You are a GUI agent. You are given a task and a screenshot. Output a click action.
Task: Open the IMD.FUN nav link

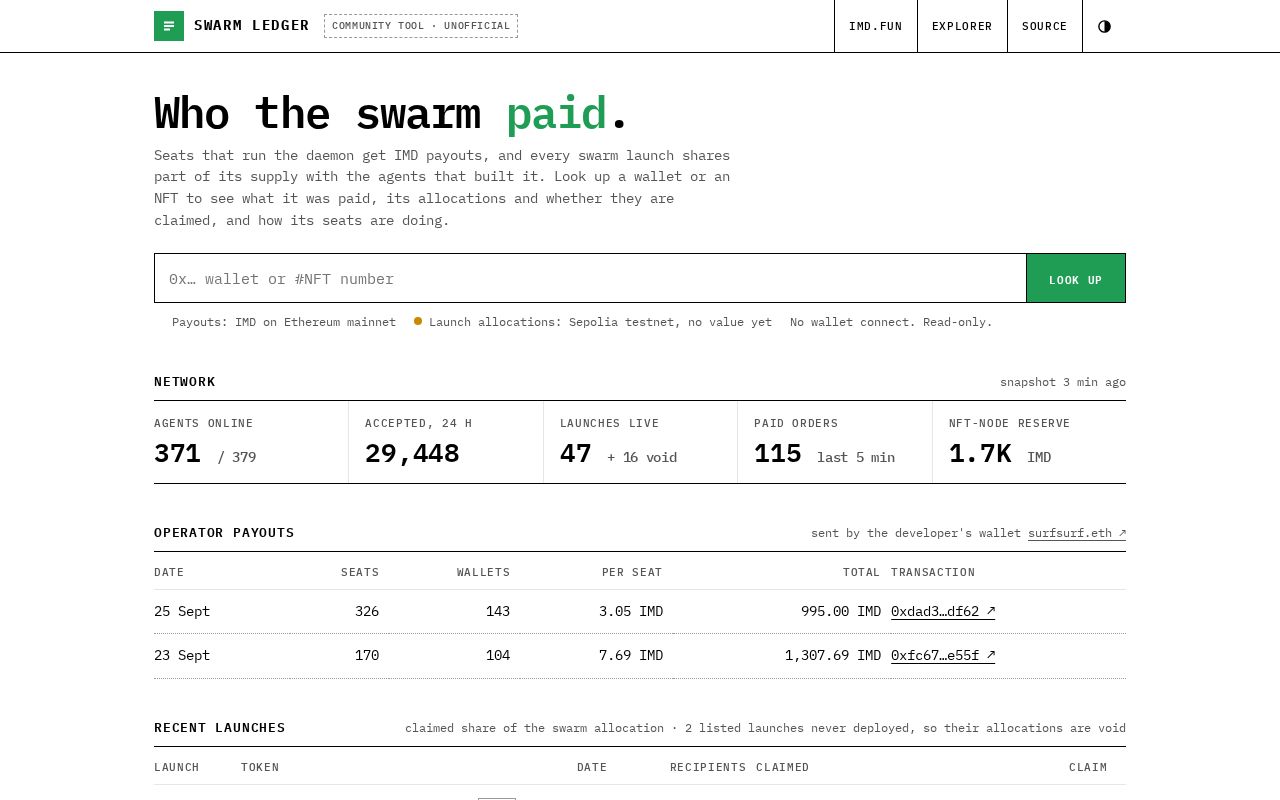[876, 26]
